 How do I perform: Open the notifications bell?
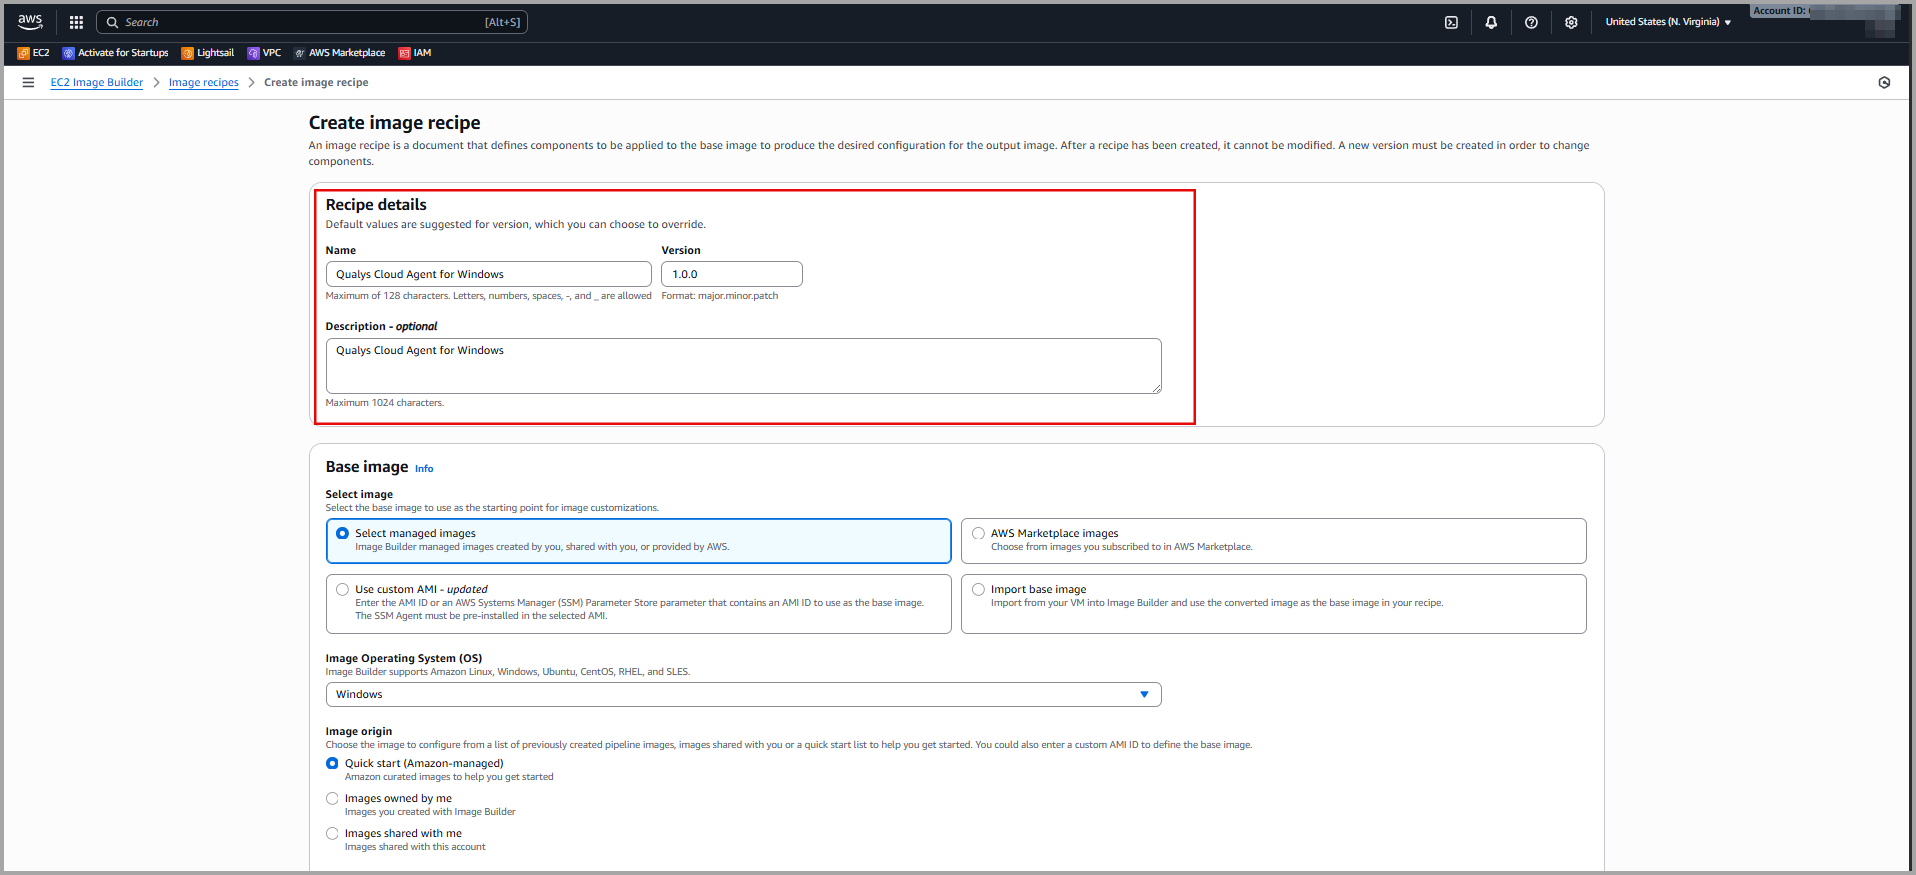pyautogui.click(x=1491, y=22)
